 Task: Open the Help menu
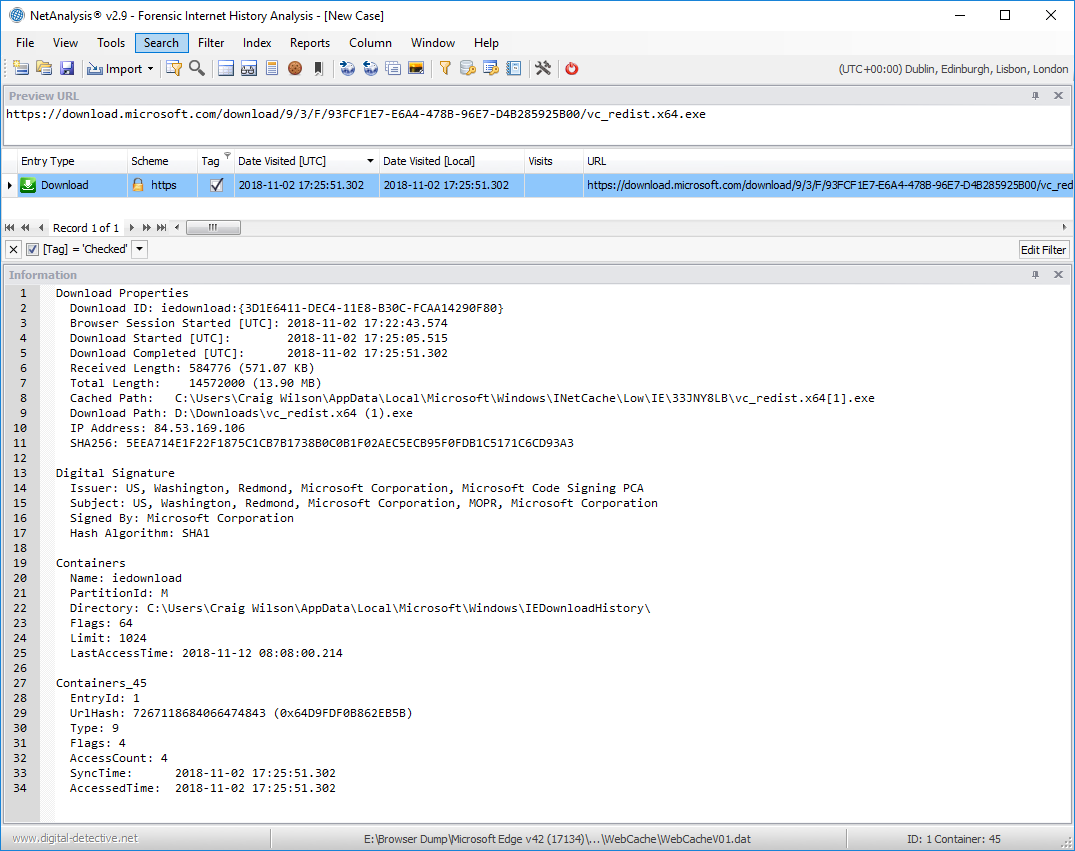(486, 43)
